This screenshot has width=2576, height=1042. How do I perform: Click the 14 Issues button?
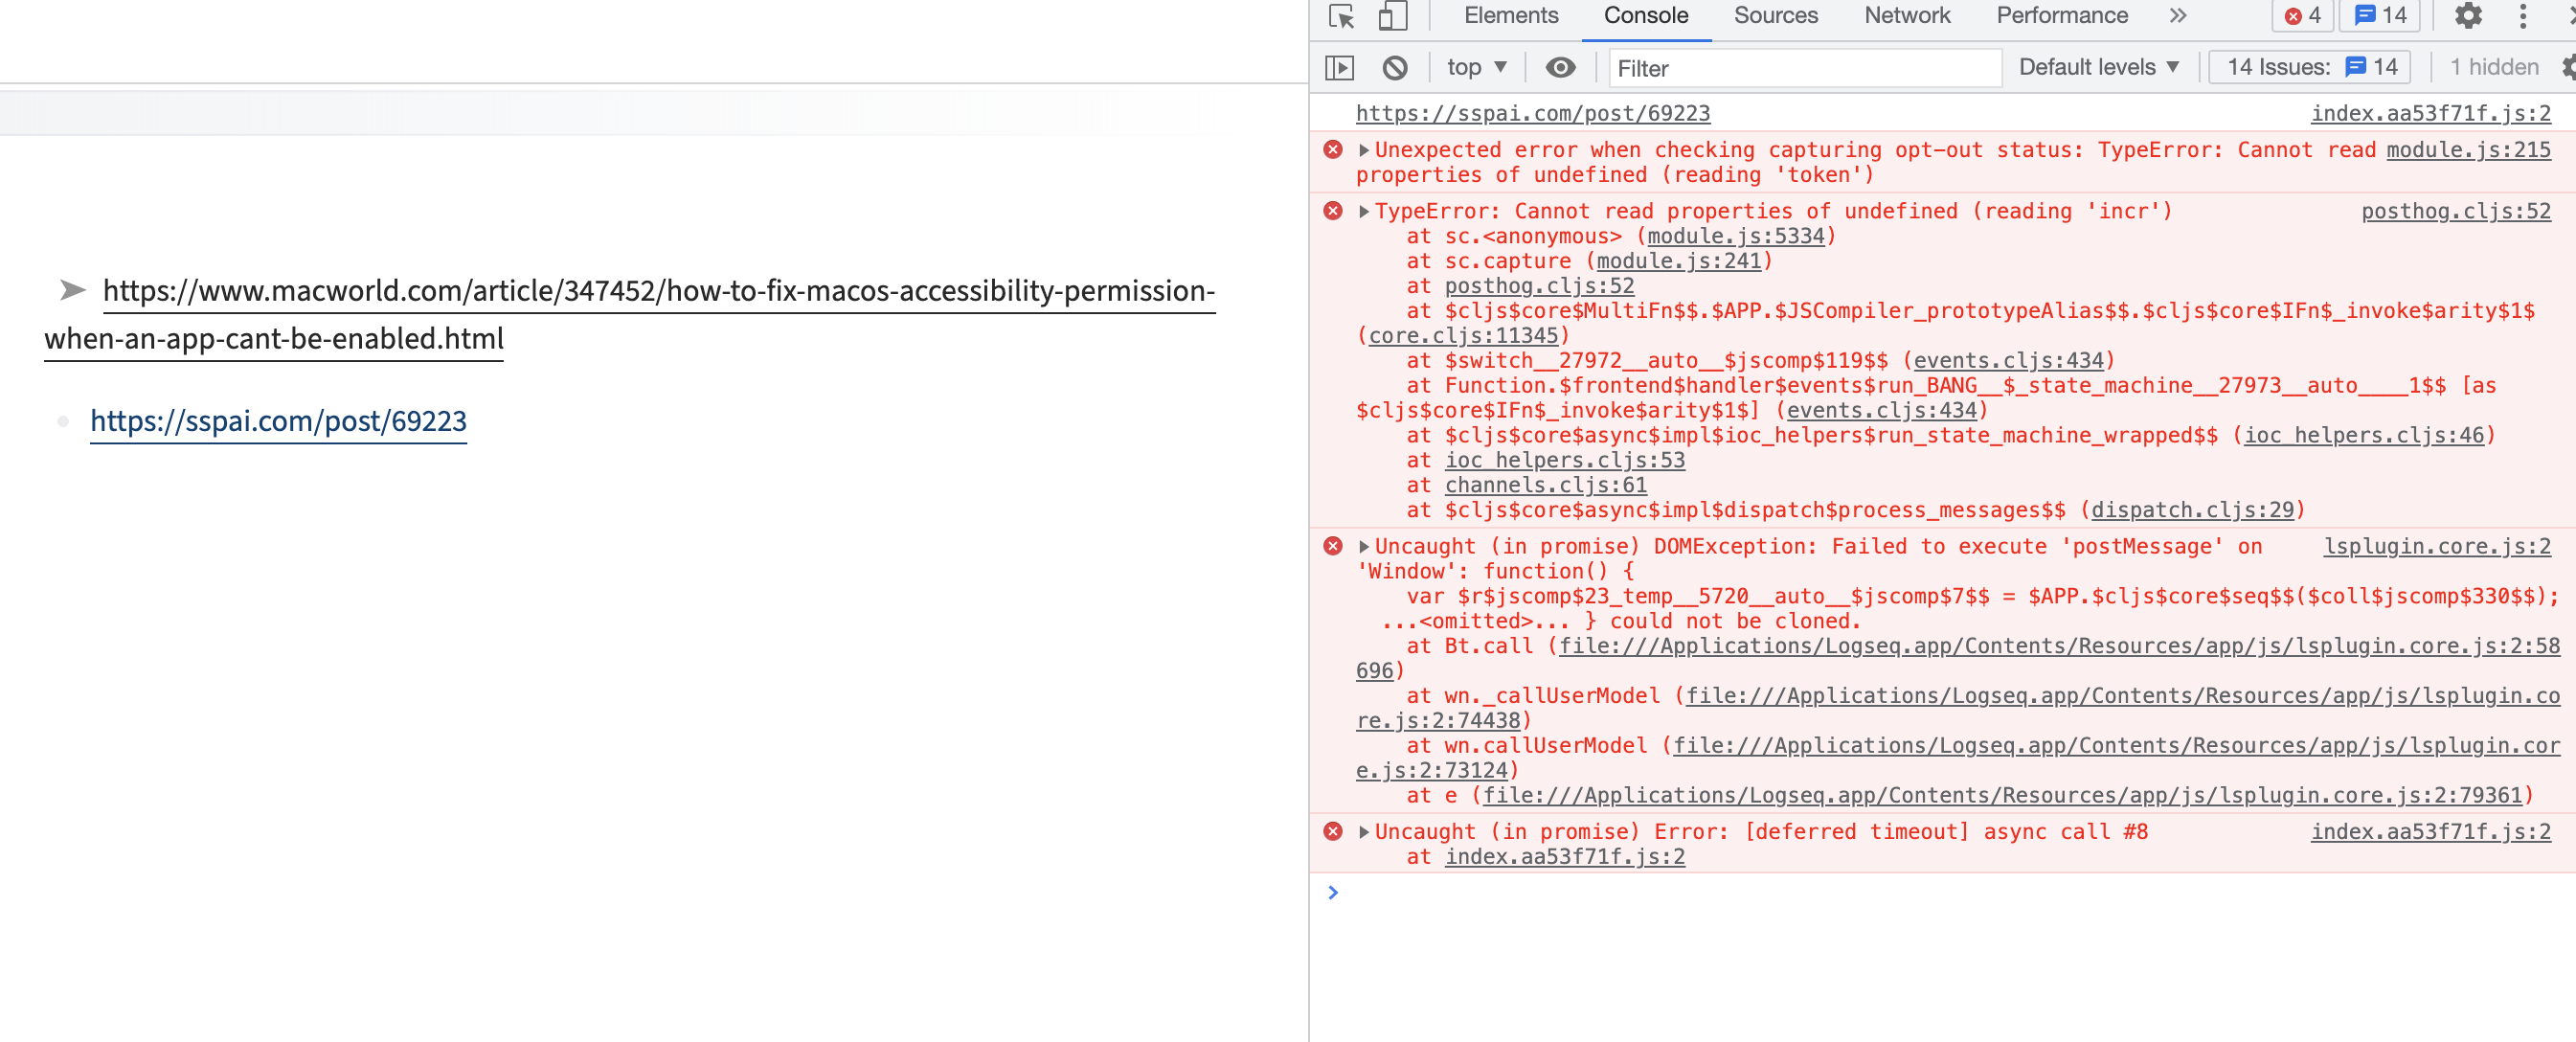2308,67
